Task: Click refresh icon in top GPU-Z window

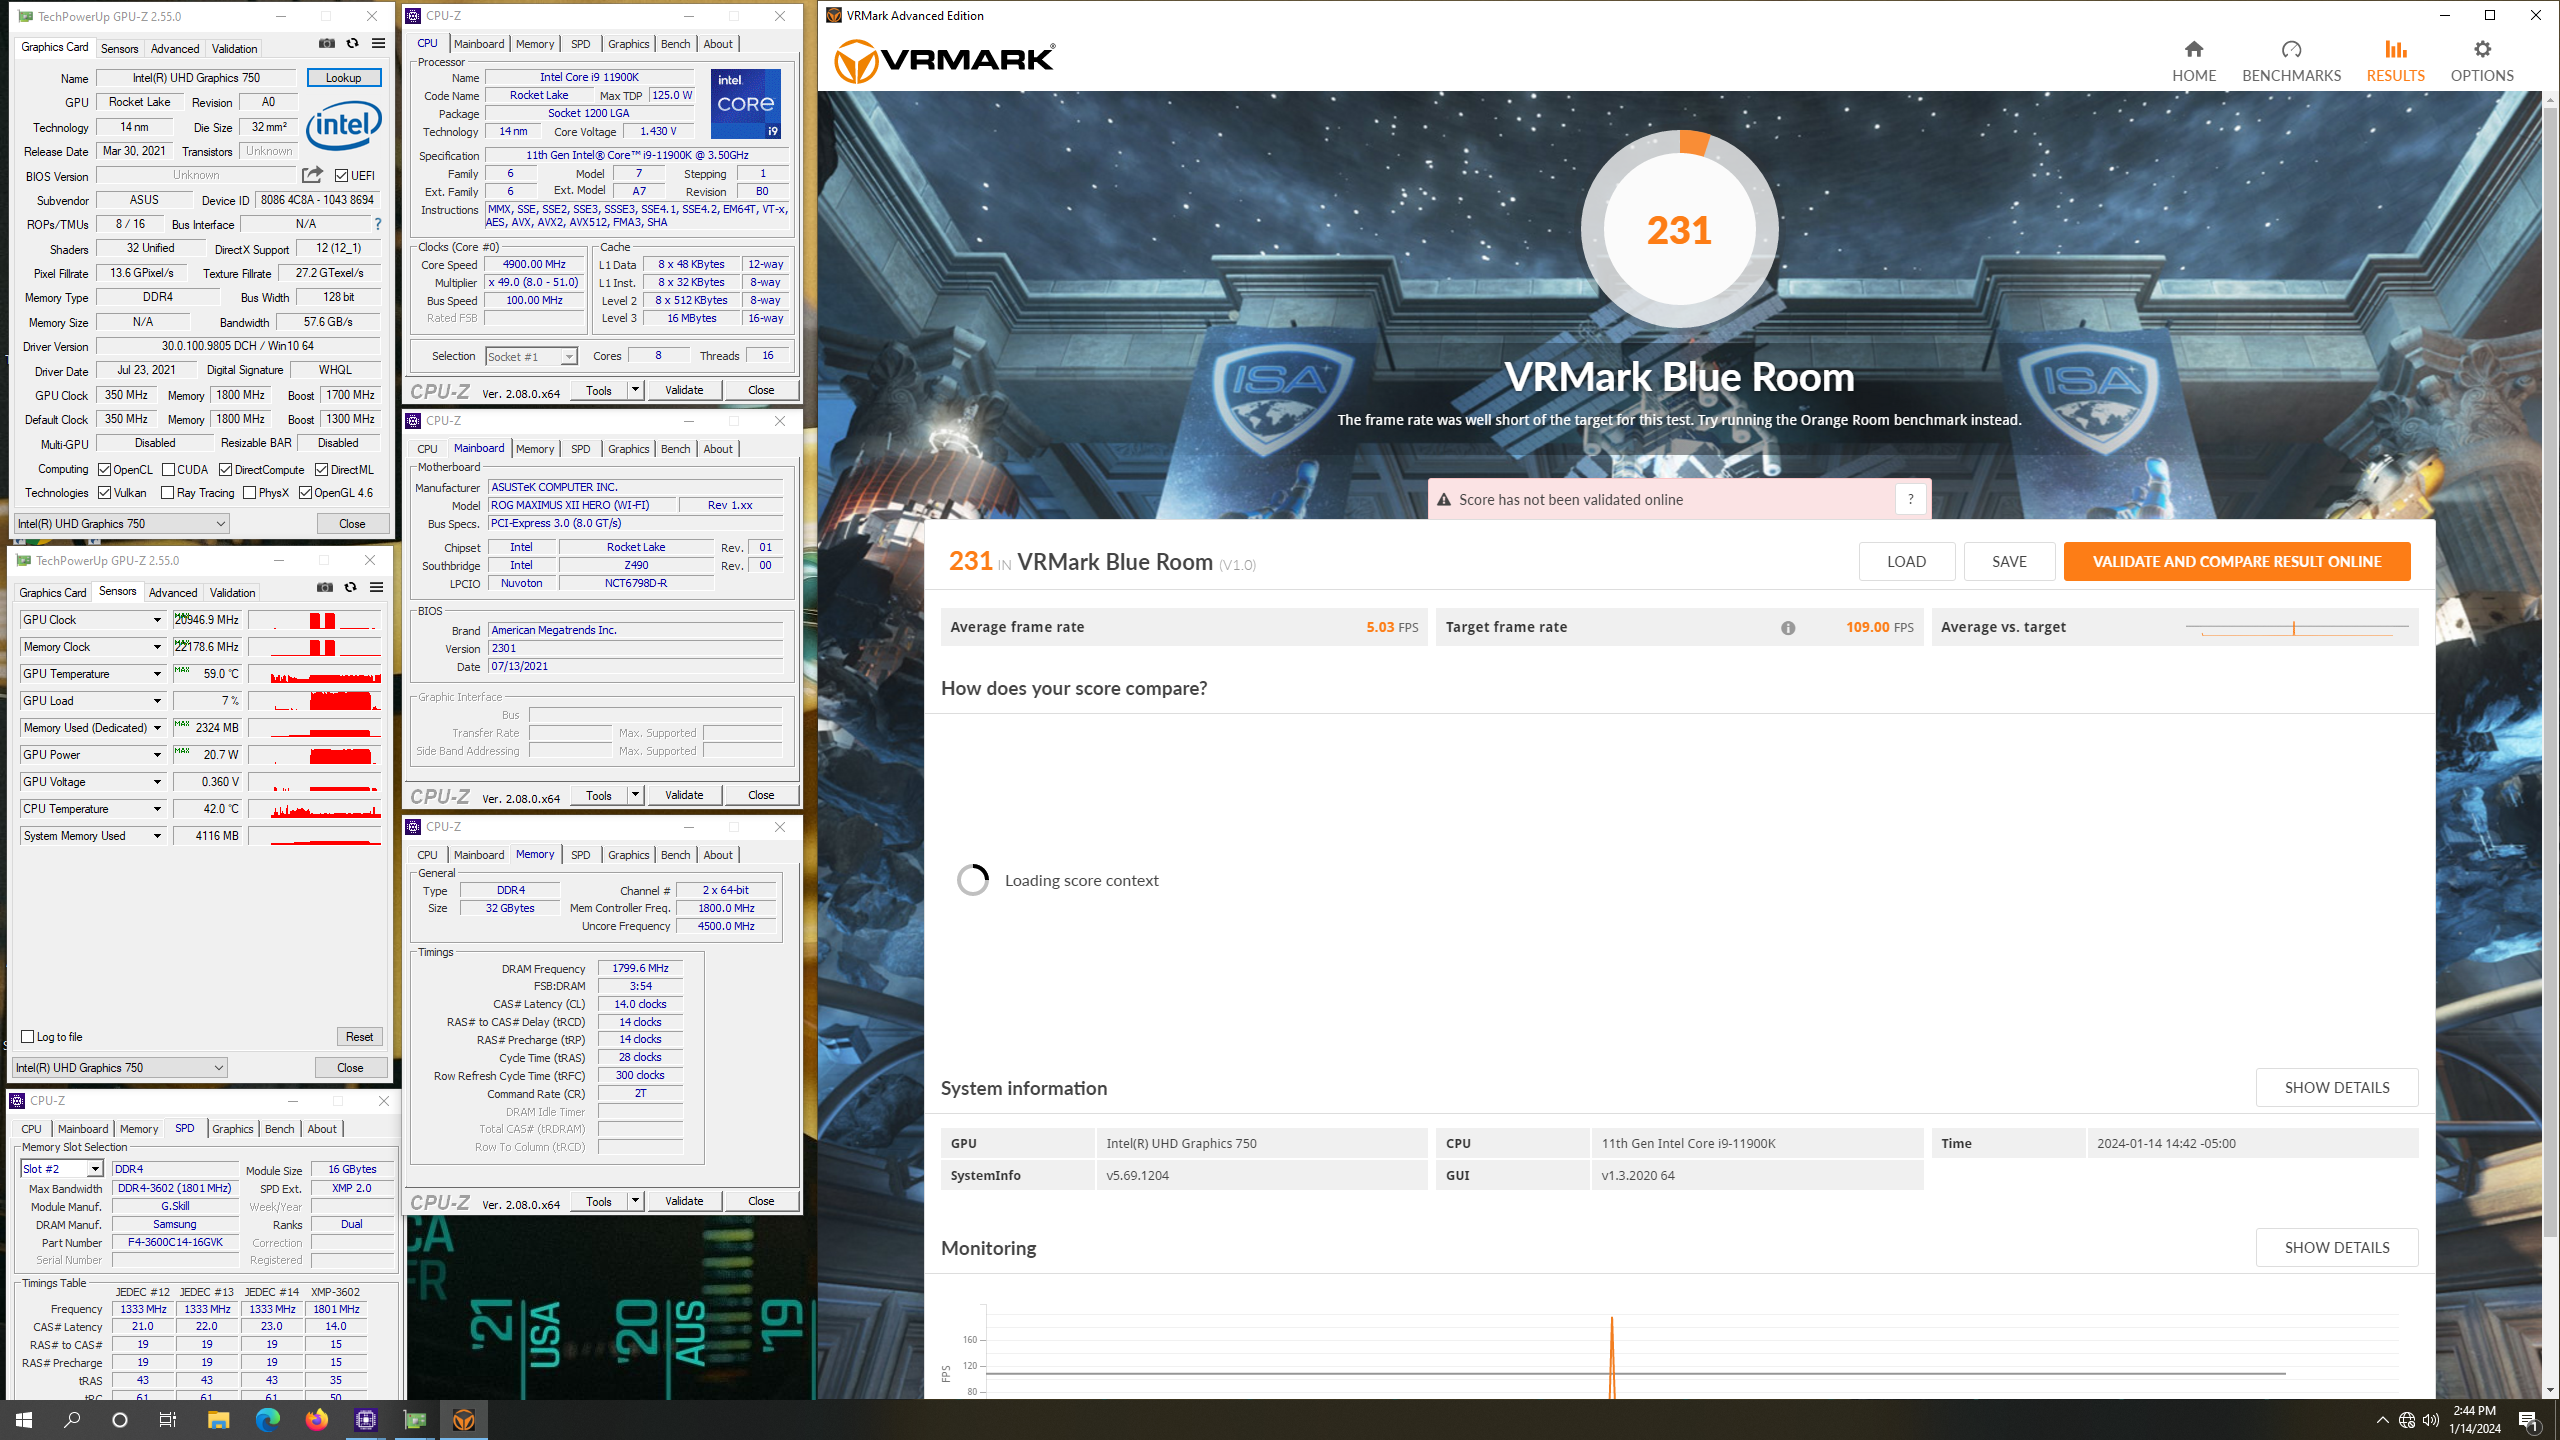Action: pos(352,44)
